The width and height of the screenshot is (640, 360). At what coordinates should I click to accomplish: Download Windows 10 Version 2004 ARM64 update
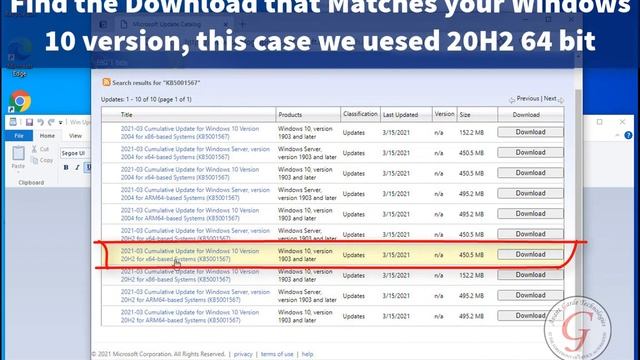click(x=530, y=214)
